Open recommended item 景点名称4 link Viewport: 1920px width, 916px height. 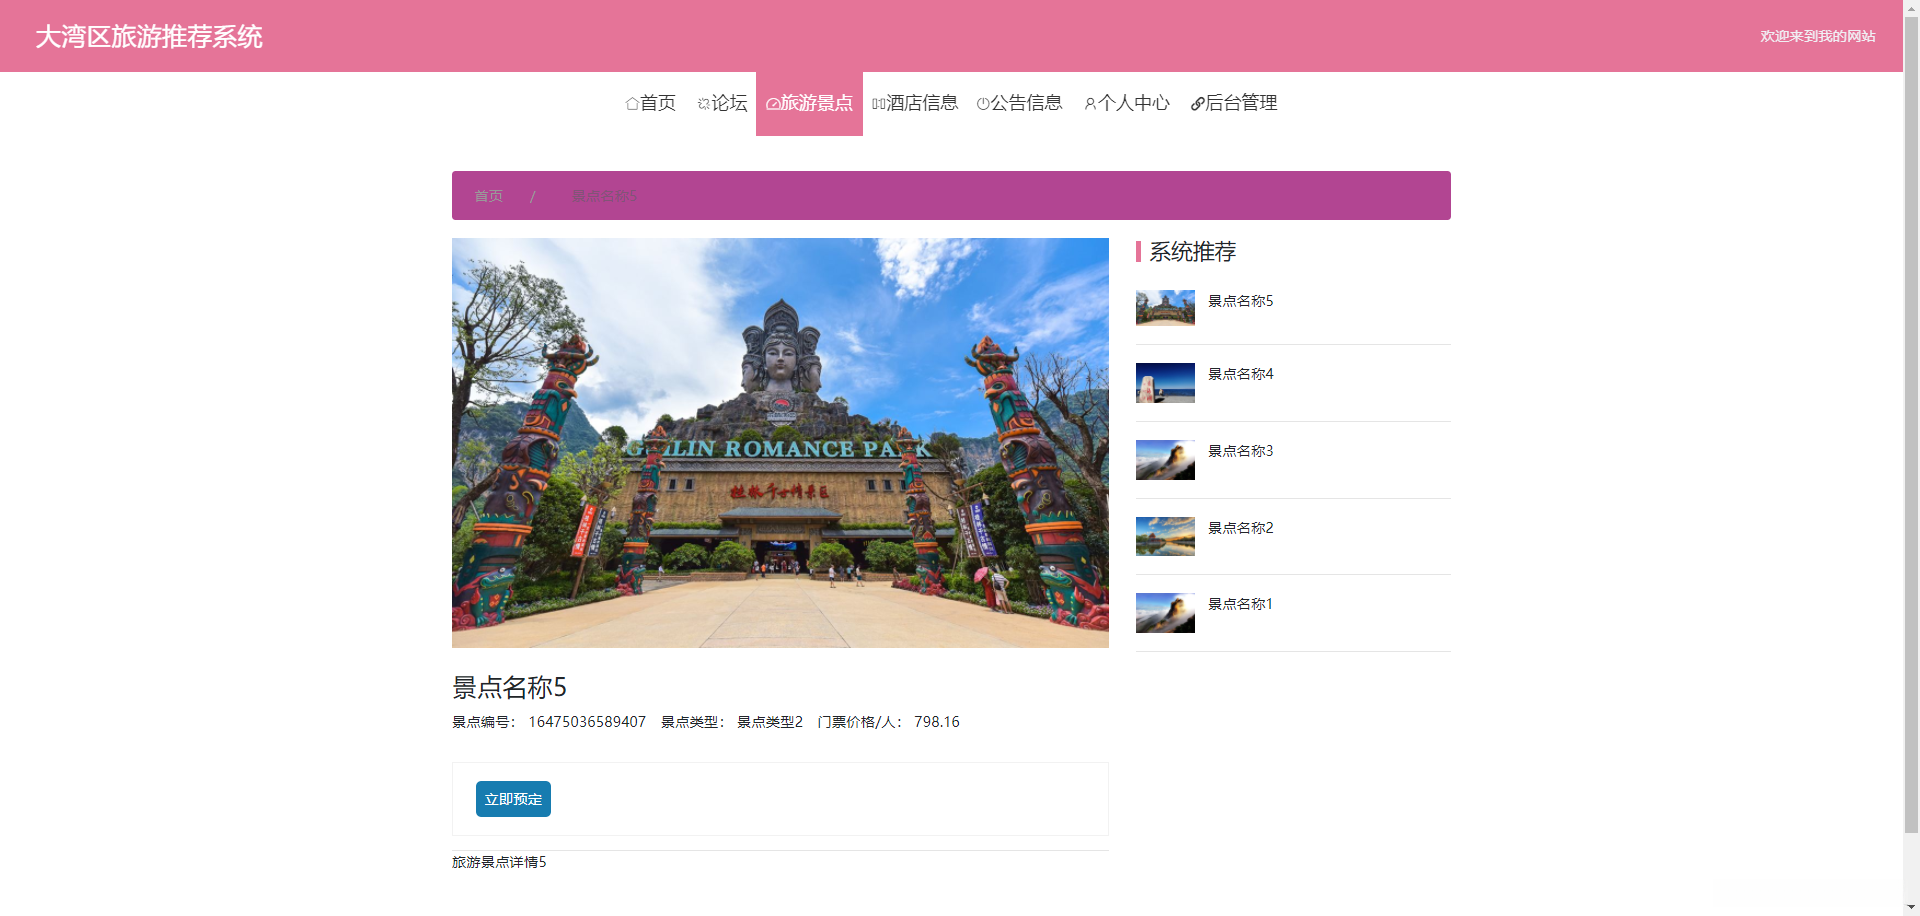(x=1240, y=374)
